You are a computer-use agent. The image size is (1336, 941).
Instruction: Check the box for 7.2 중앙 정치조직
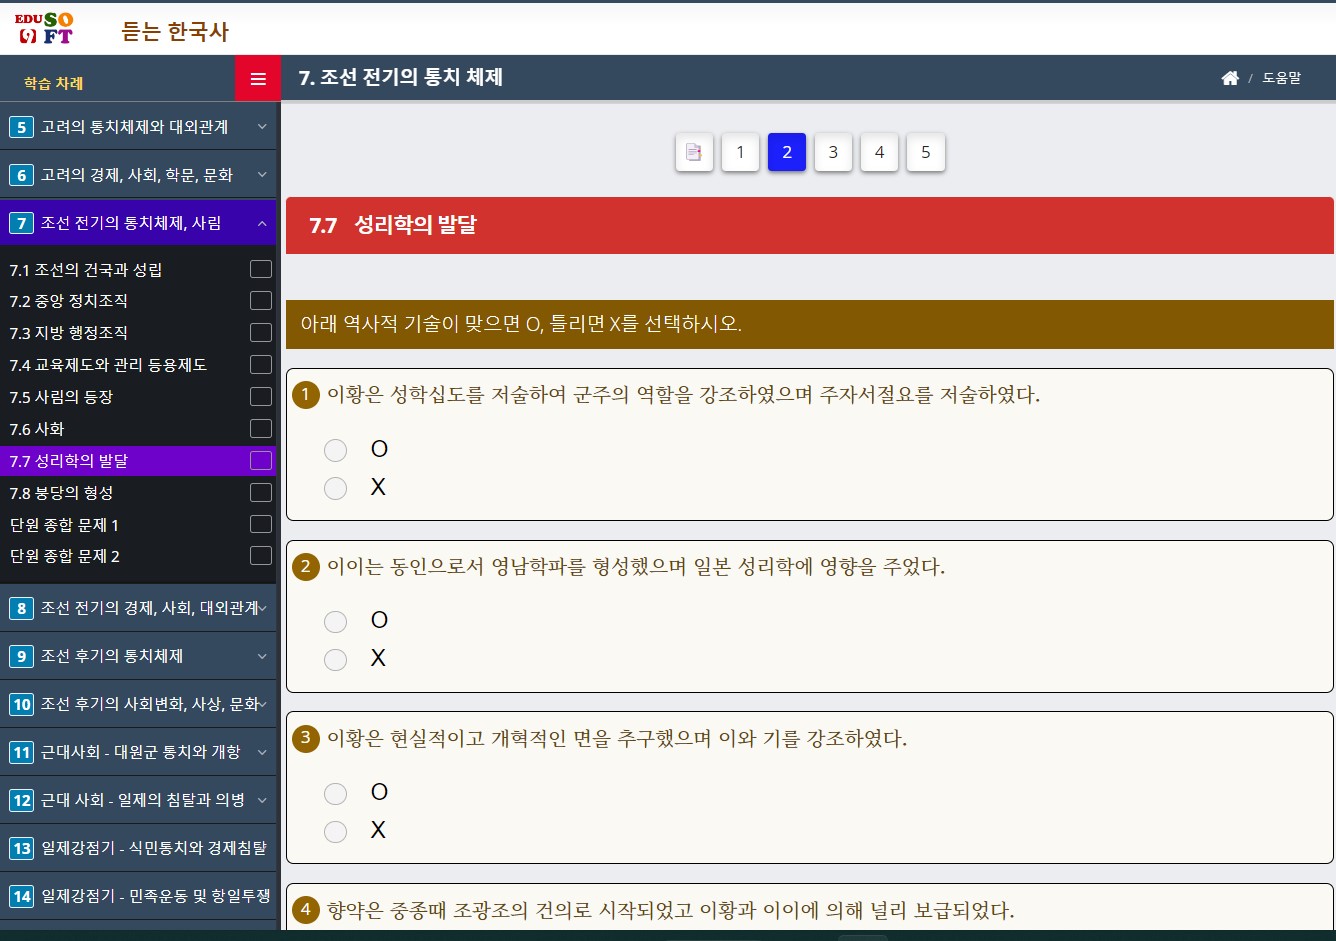click(x=261, y=300)
